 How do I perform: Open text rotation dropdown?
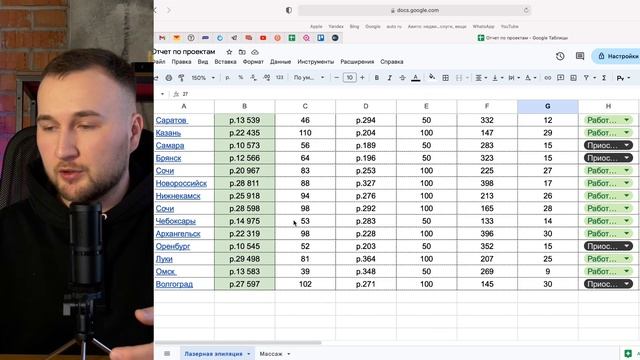[x=530, y=78]
